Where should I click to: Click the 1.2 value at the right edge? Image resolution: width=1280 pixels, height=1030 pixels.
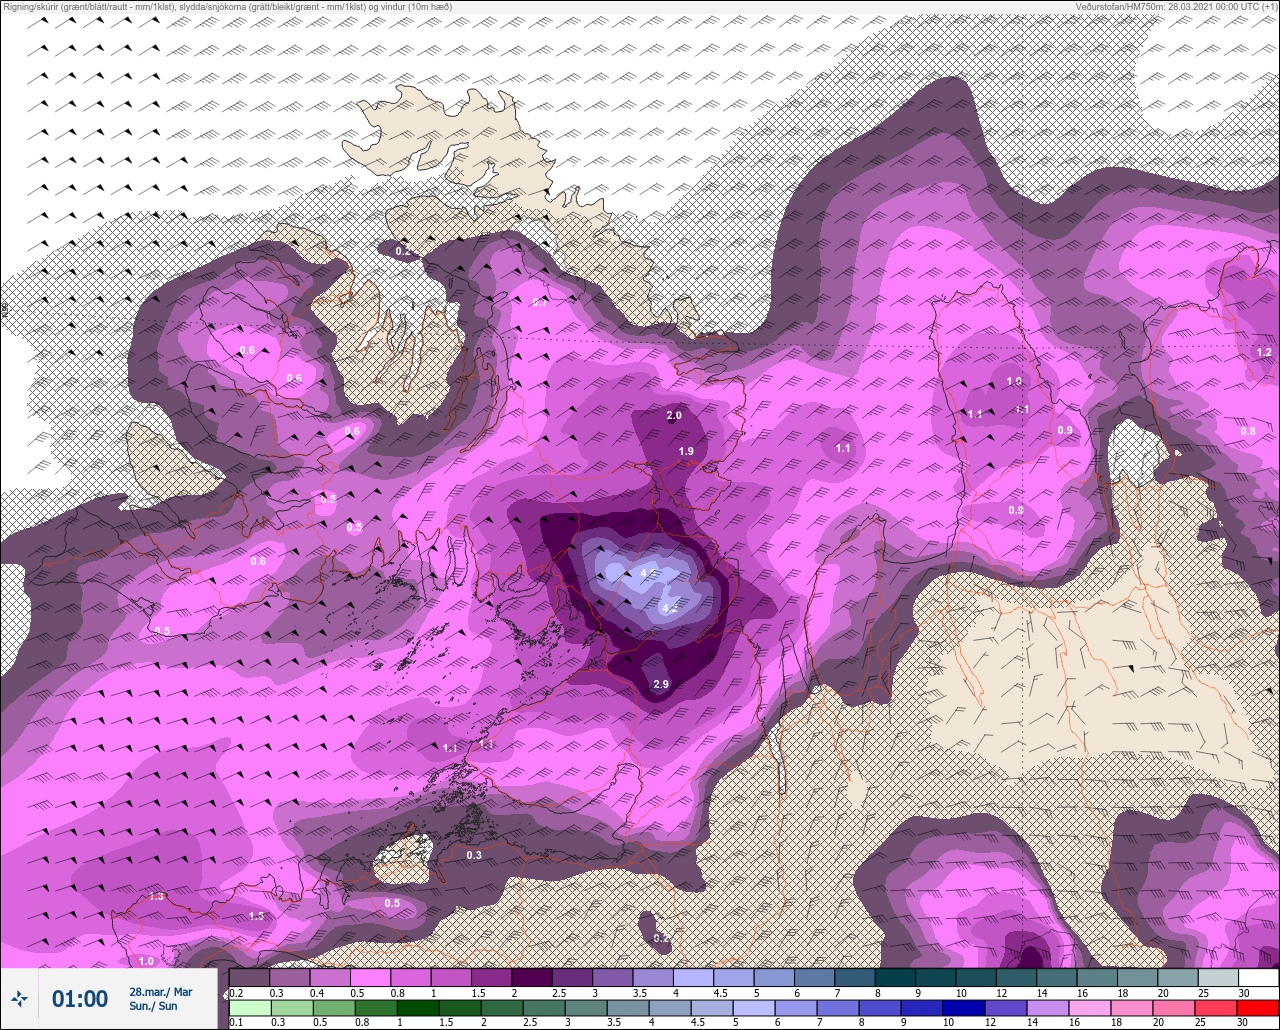coord(1264,352)
